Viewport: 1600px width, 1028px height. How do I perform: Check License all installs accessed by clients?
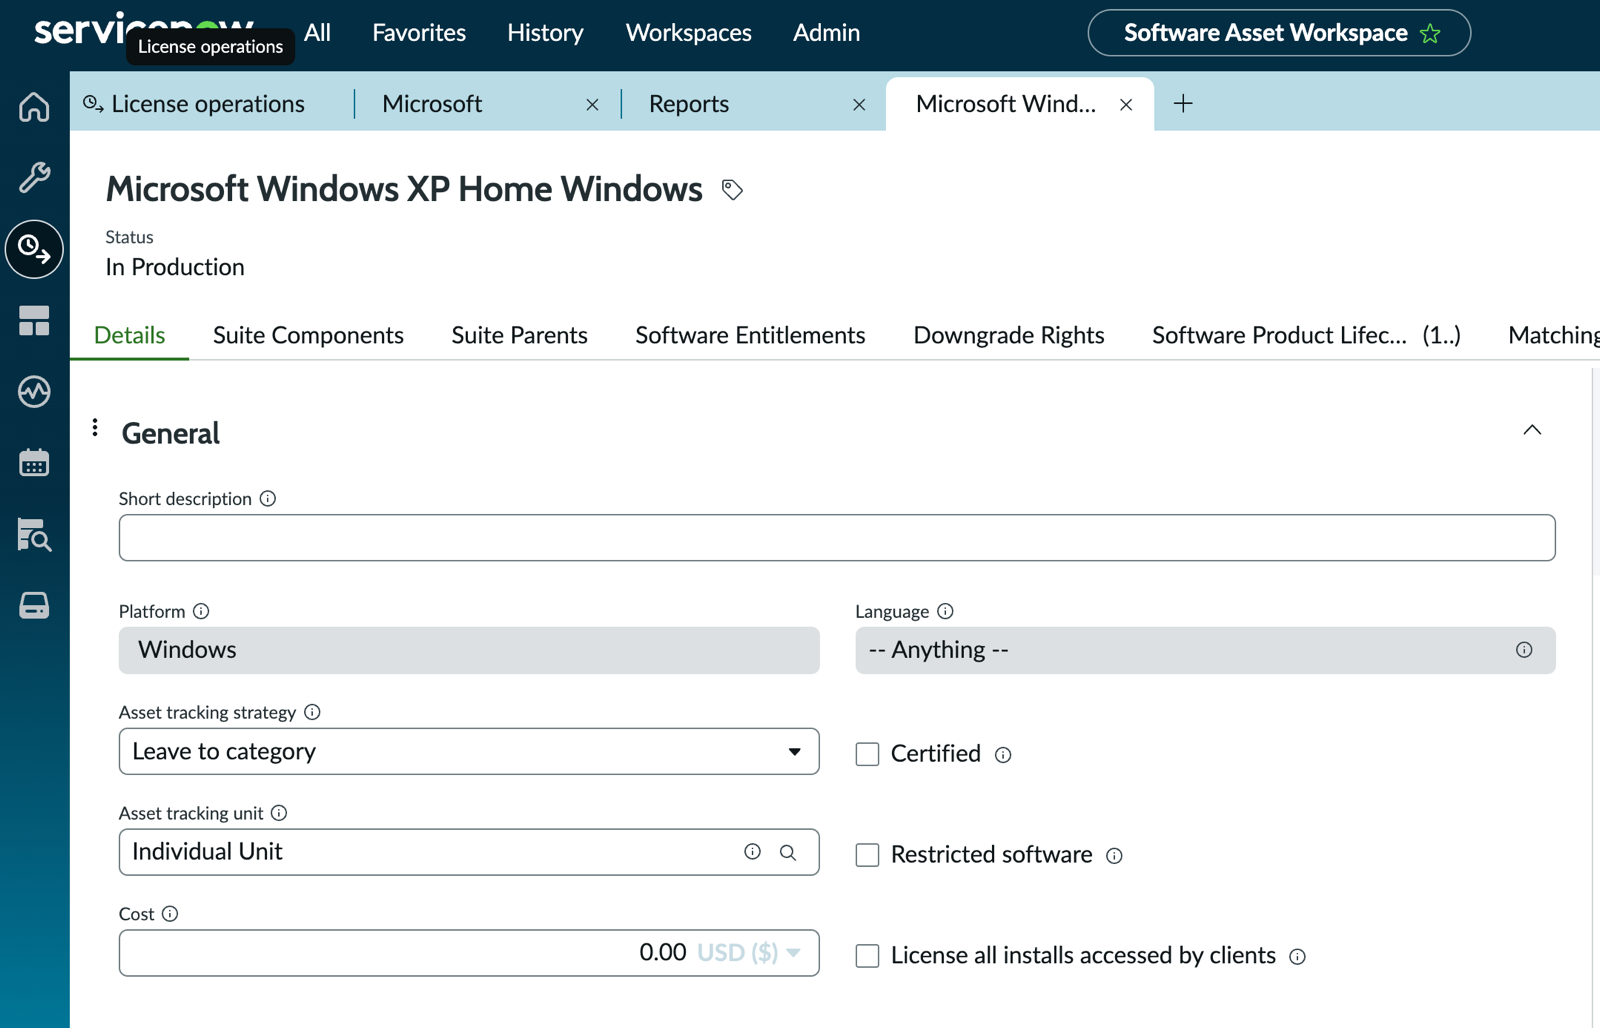(867, 956)
